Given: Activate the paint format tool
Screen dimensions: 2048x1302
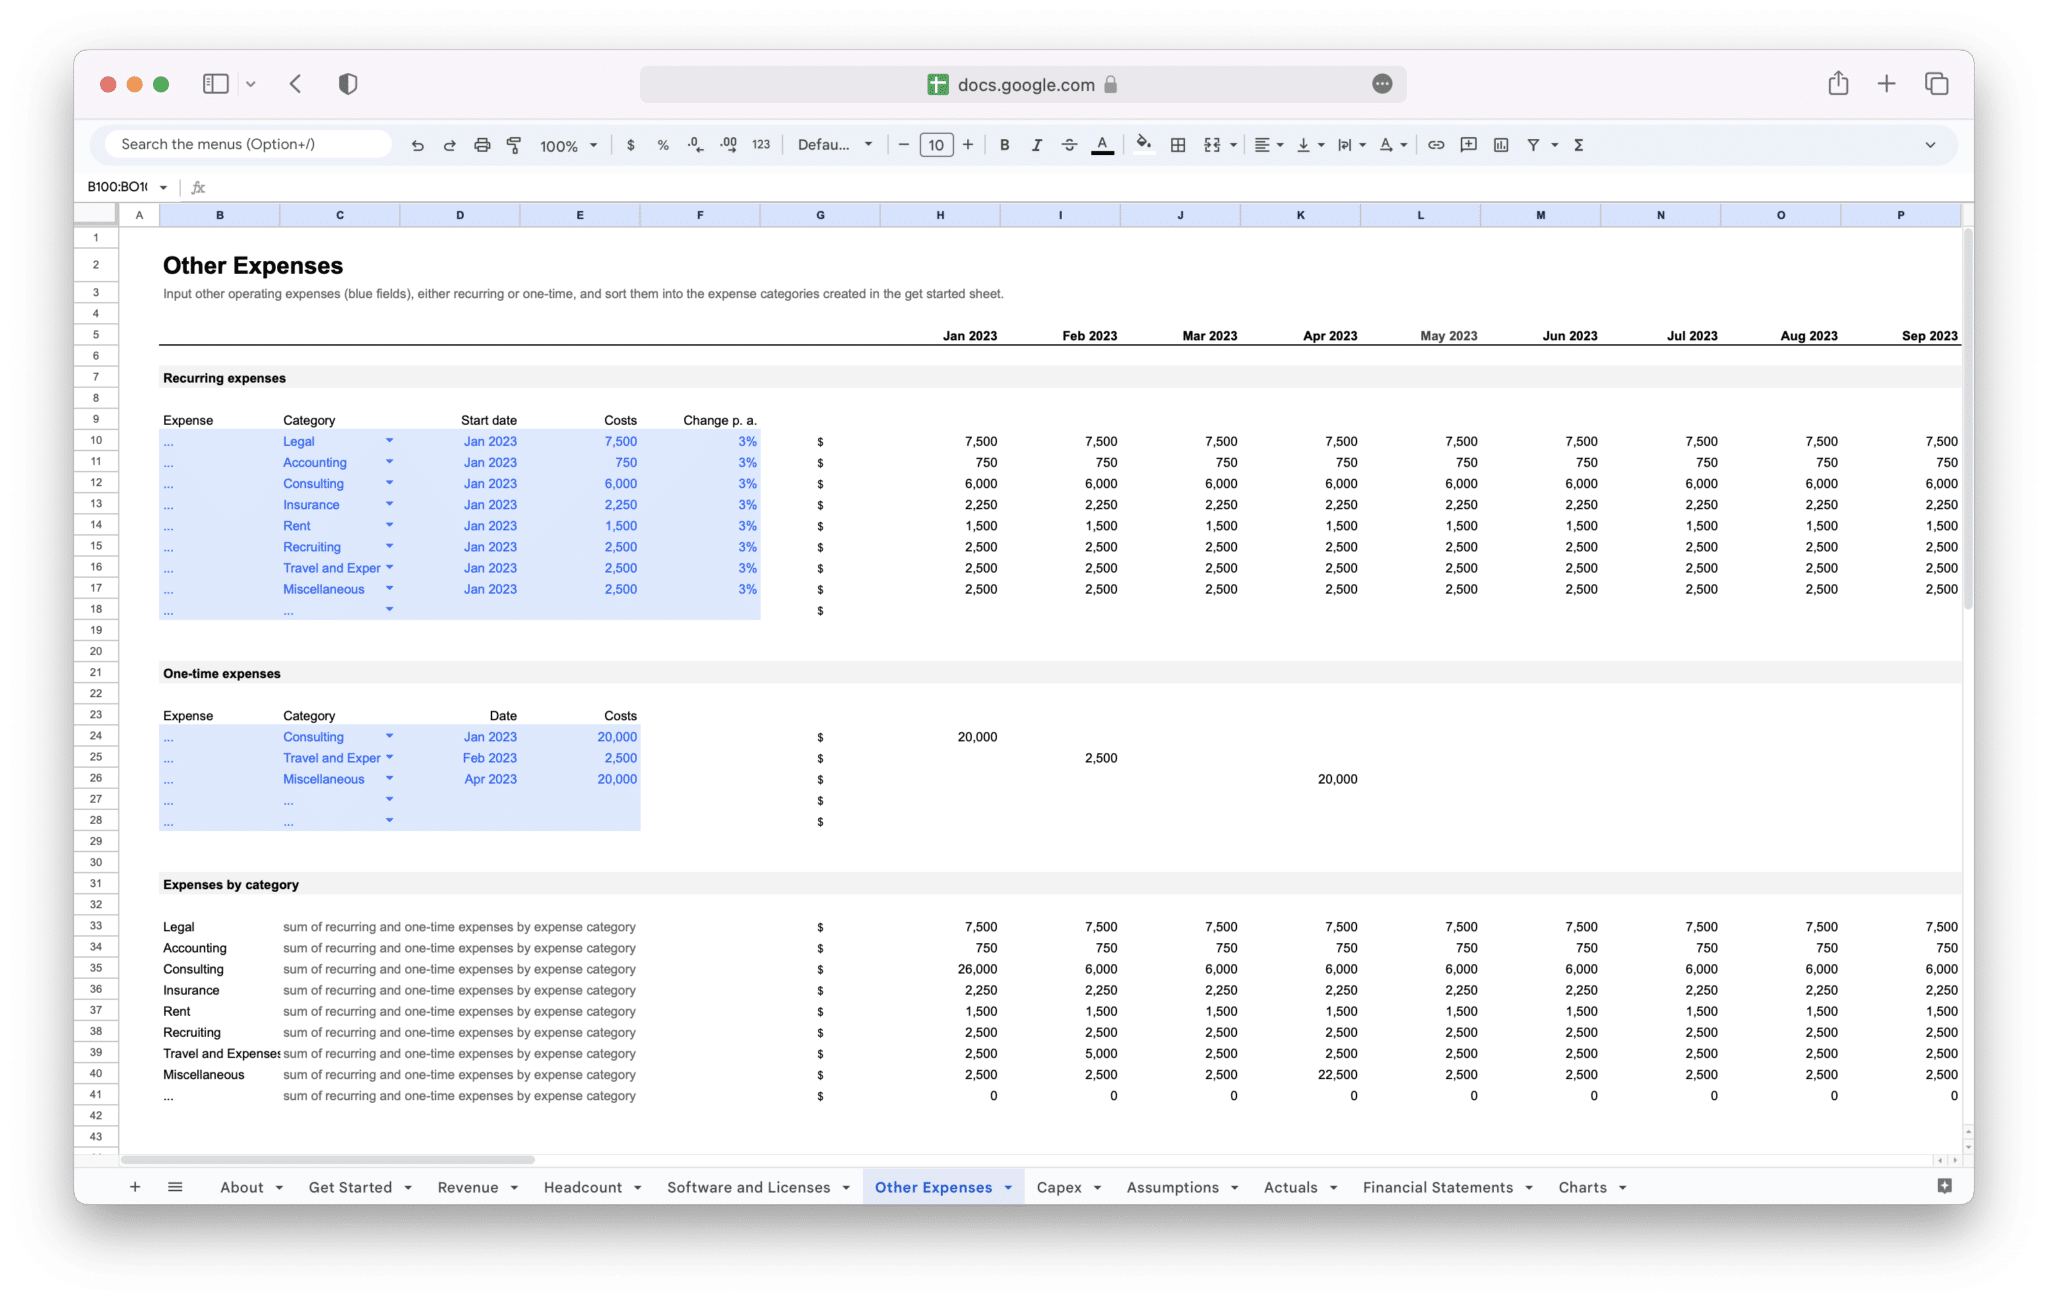Looking at the screenshot, I should coord(514,145).
